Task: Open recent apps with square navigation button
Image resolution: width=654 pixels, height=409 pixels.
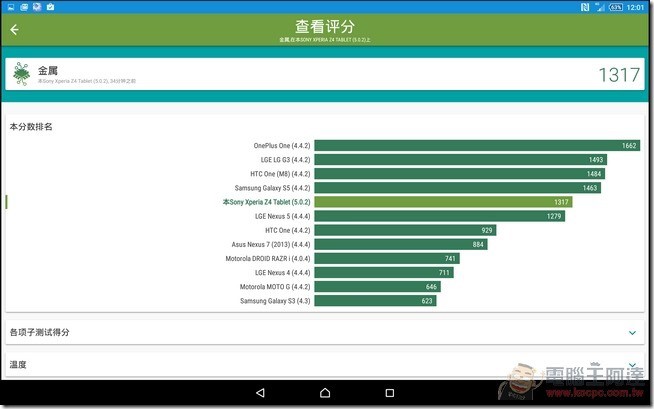Action: (x=390, y=393)
